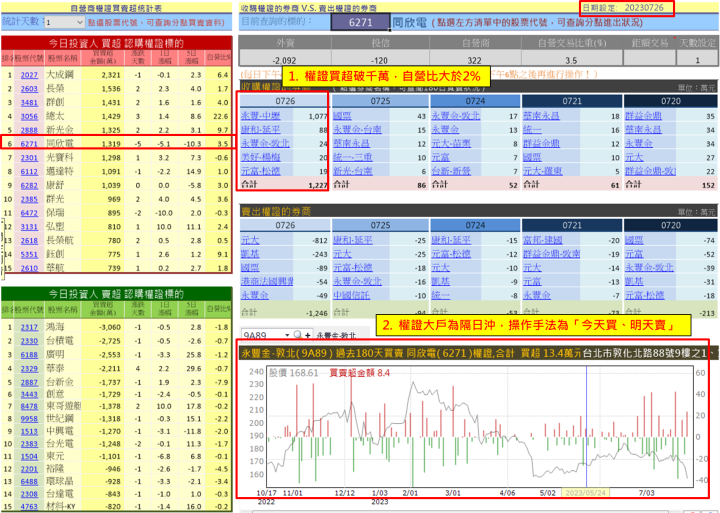Open stock code link 2317 鴻海

(29, 327)
